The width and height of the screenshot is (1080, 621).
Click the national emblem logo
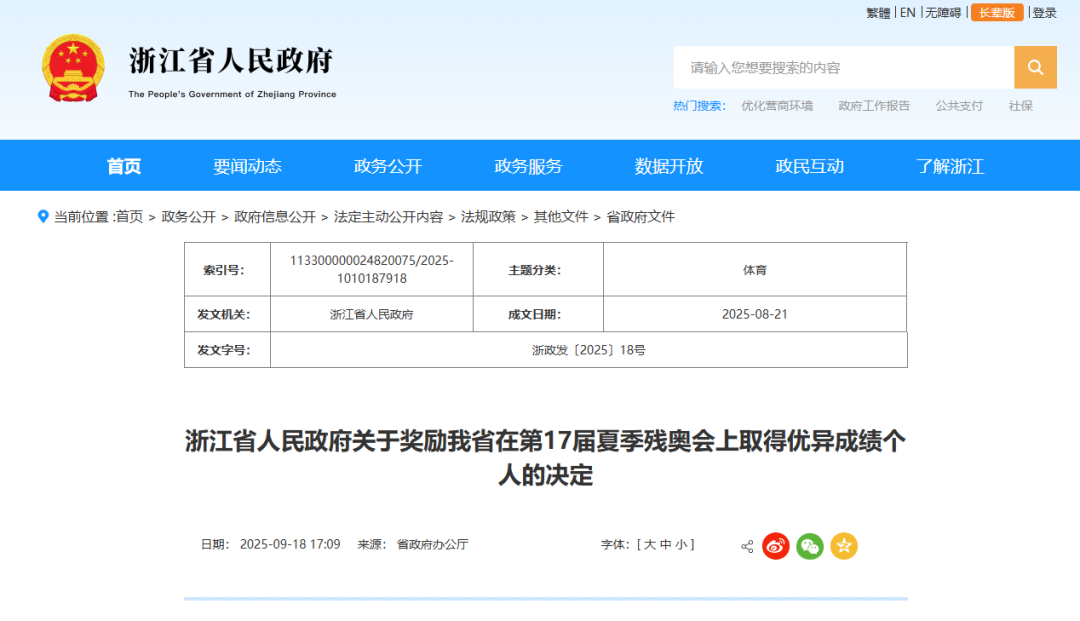[73, 68]
